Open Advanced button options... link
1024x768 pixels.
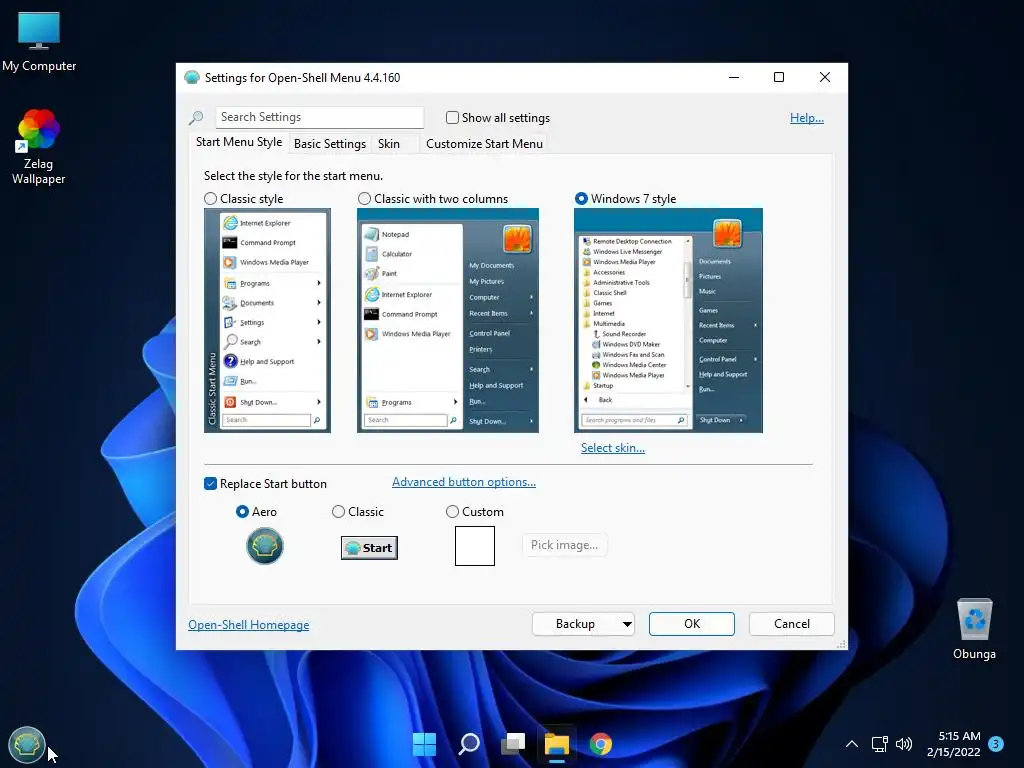point(464,482)
